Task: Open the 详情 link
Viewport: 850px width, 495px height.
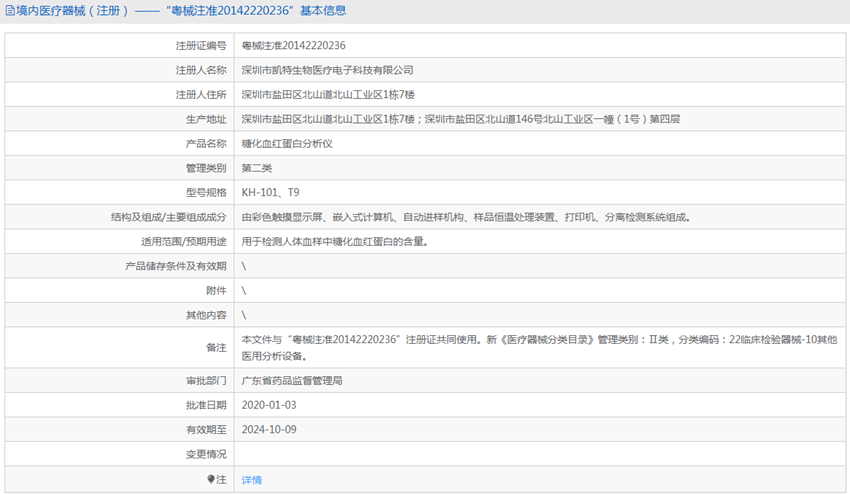Action: coord(252,480)
